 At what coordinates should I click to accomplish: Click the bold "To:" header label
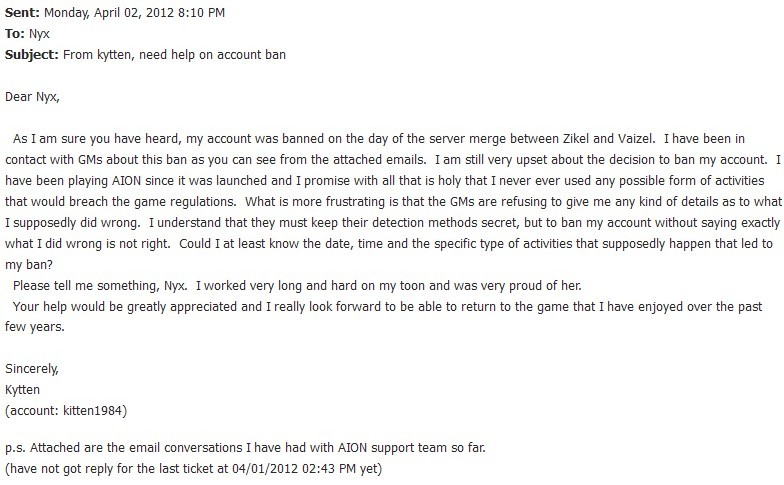(14, 34)
